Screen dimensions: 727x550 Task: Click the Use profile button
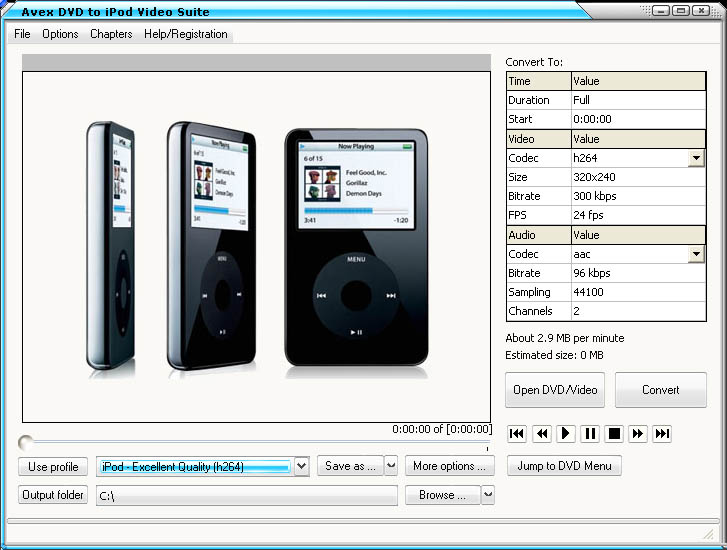point(53,467)
